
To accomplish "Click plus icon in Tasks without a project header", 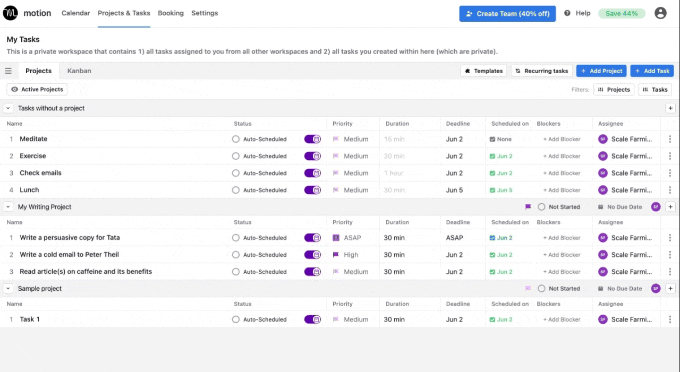I will coord(670,108).
